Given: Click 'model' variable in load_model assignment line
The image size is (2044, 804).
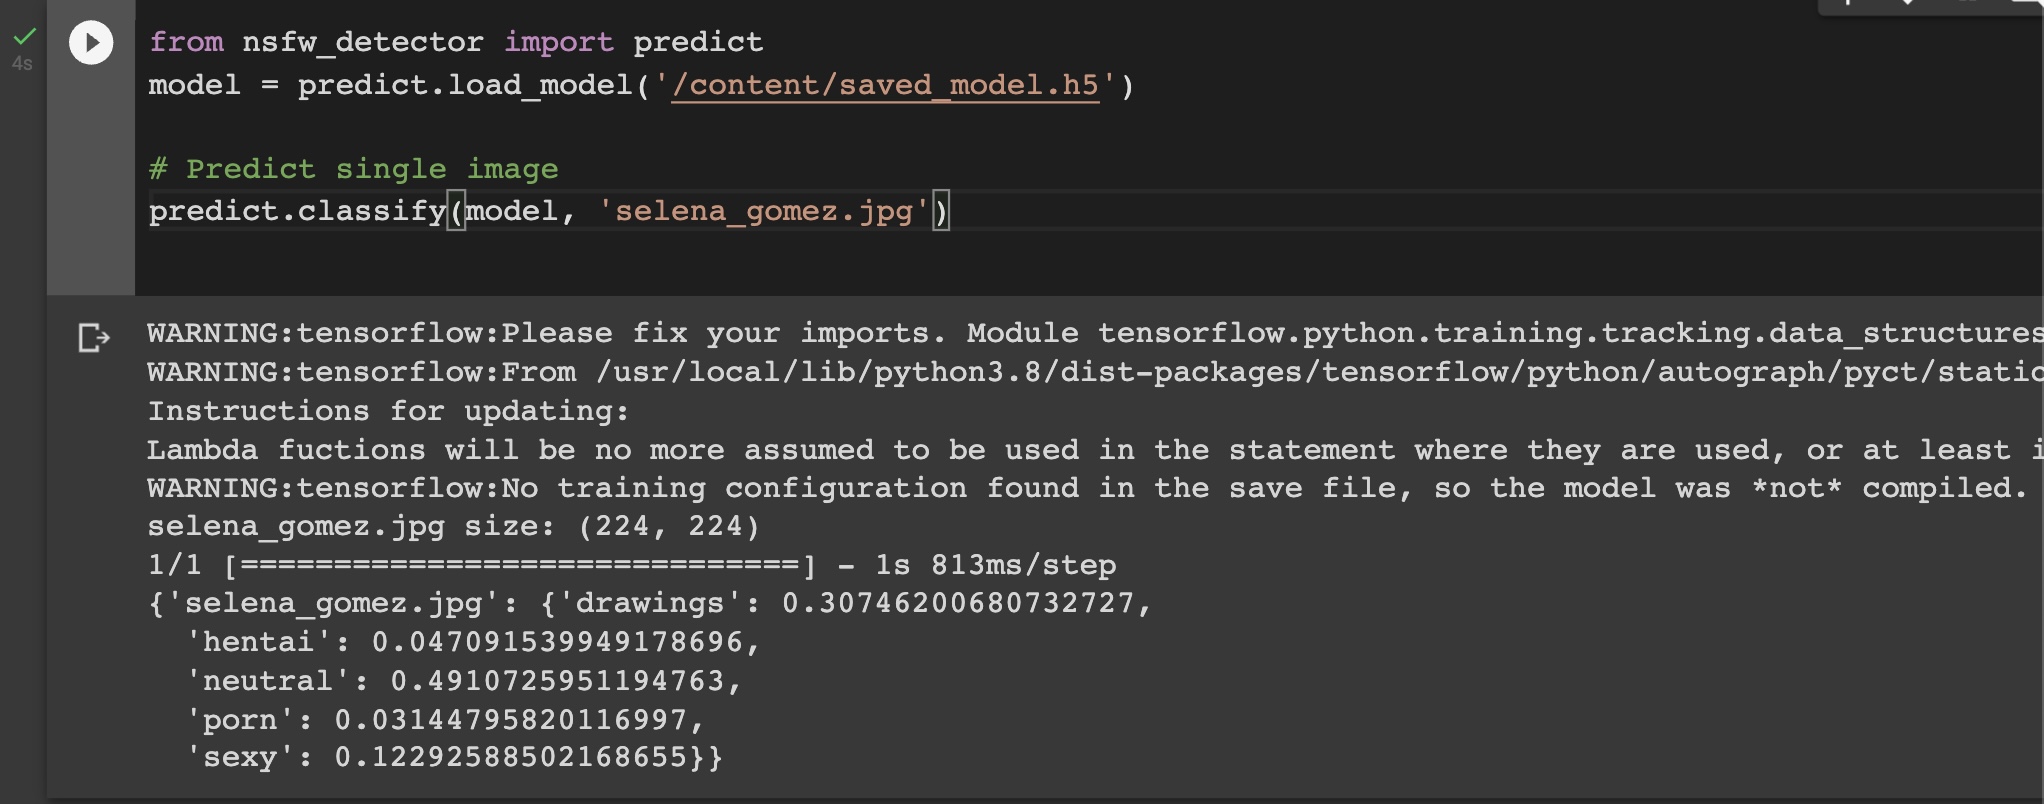Looking at the screenshot, I should [194, 85].
